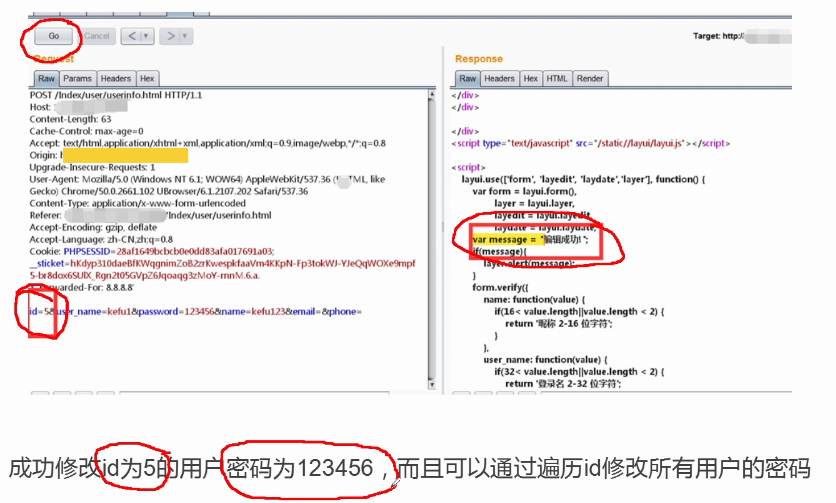Open the forward history dropdown arrow

(185, 36)
